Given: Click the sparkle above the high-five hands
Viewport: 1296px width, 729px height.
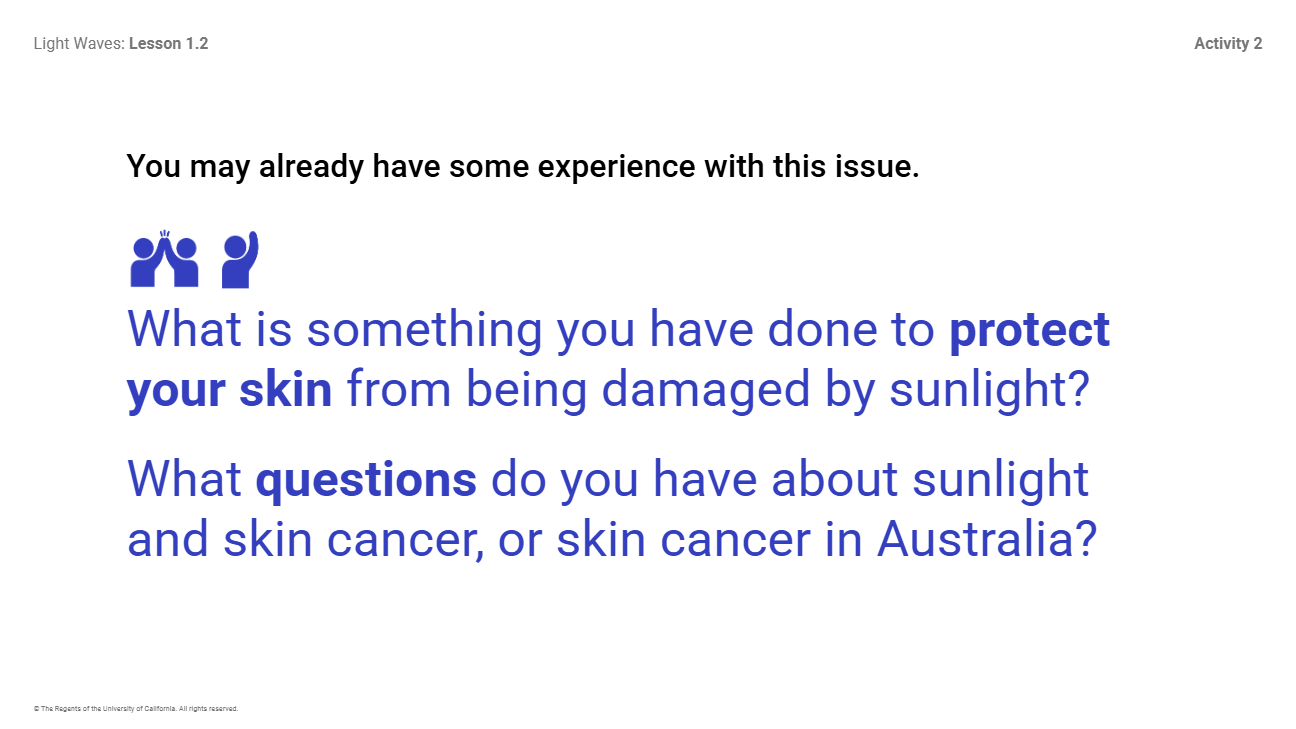Looking at the screenshot, I should click(x=164, y=235).
